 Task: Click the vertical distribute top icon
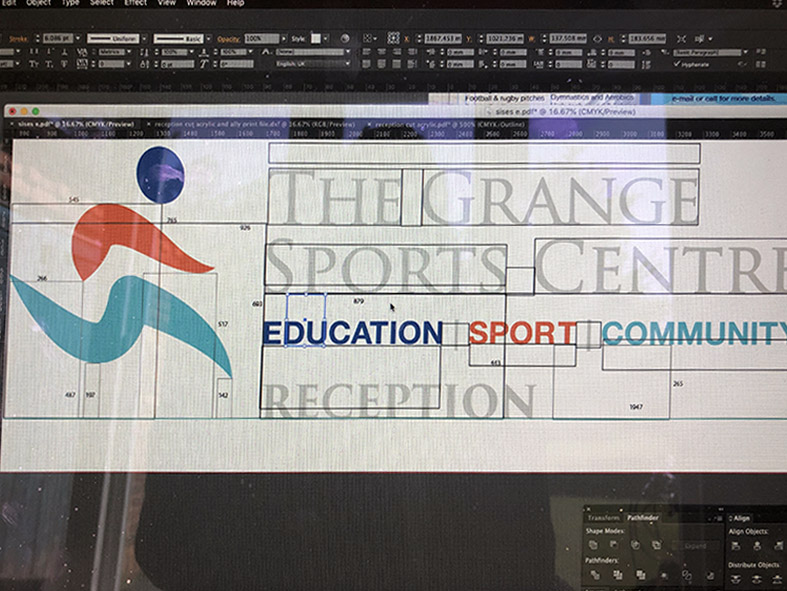point(736,579)
